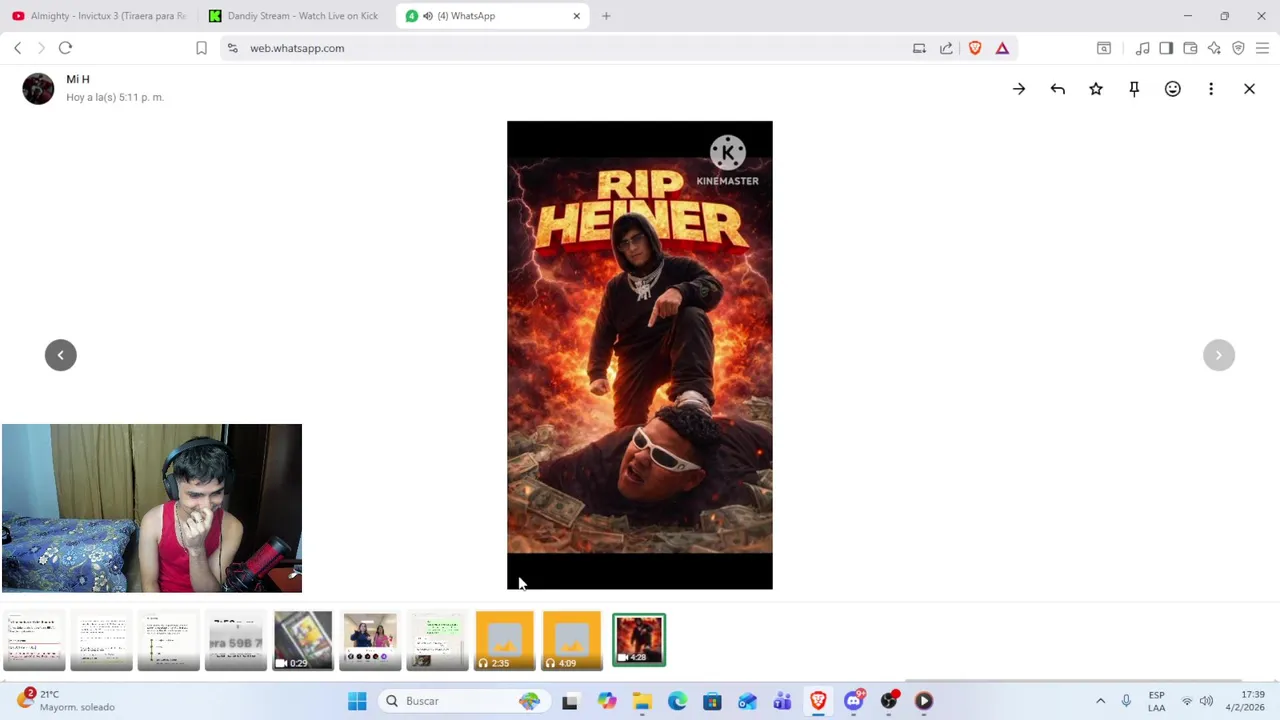Launch Copilot from the taskbar
1280x720 pixels.
pos(607,701)
